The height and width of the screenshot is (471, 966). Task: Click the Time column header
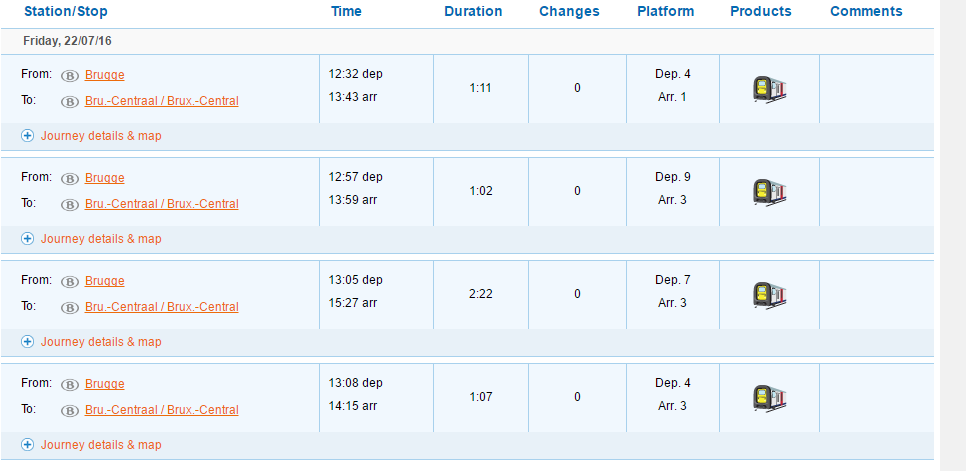[346, 11]
